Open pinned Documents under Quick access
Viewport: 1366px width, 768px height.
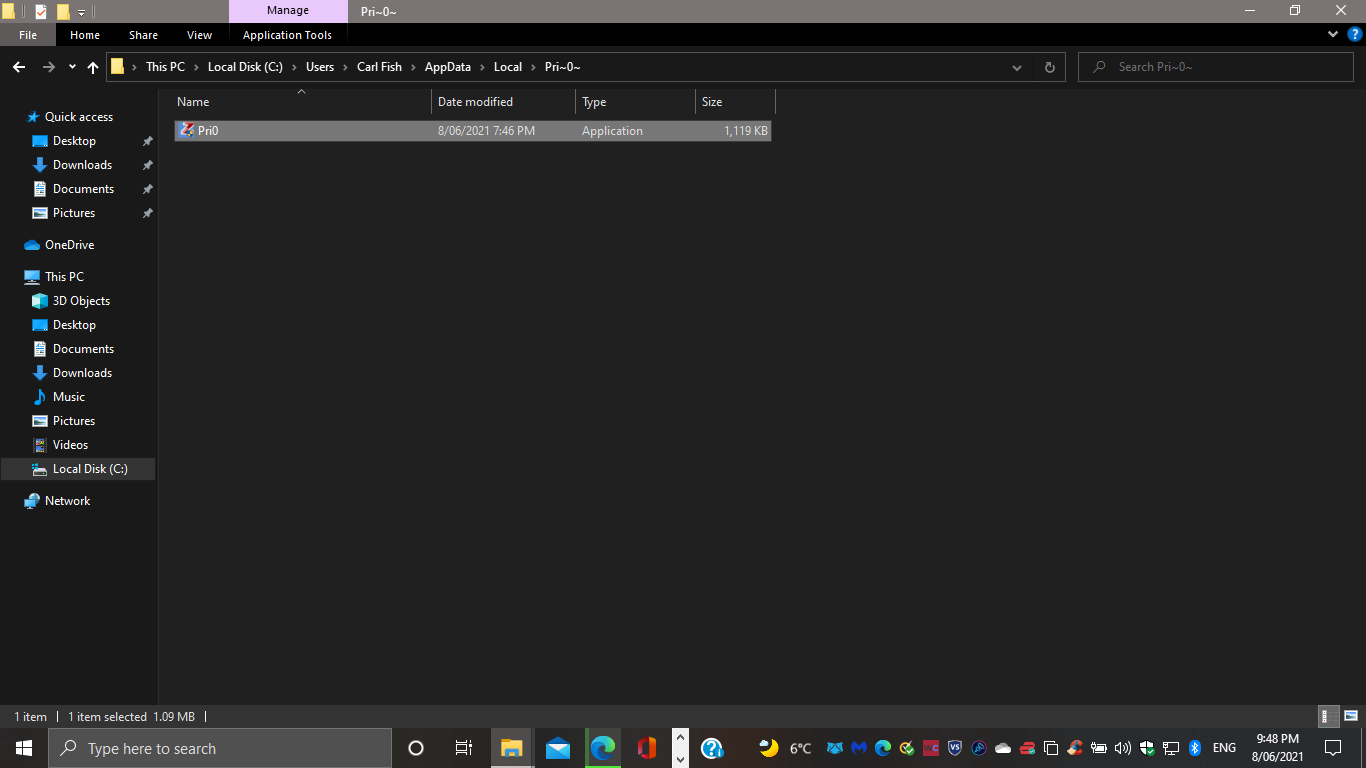pos(83,189)
